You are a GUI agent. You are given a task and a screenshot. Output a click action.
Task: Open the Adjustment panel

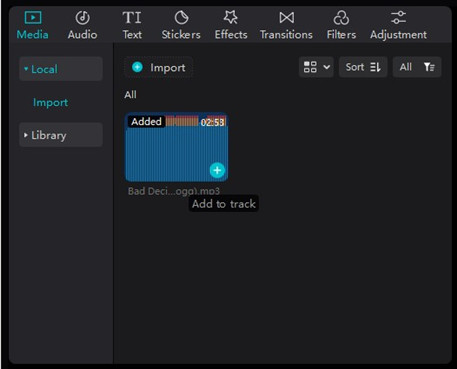[398, 26]
